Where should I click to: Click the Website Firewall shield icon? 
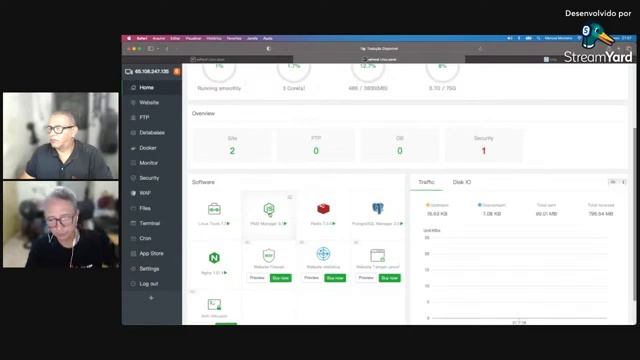pos(269,256)
